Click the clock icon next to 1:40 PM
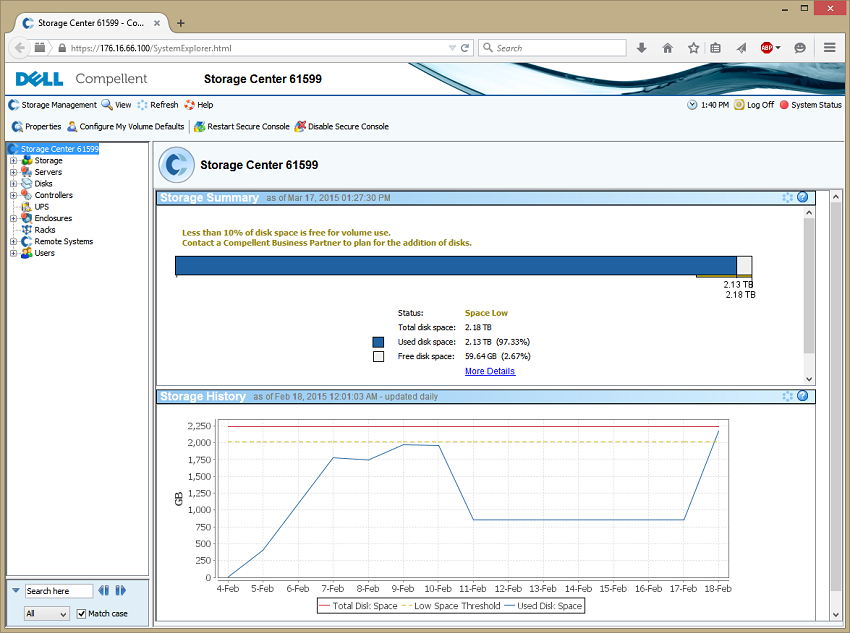The image size is (850, 633). [692, 105]
